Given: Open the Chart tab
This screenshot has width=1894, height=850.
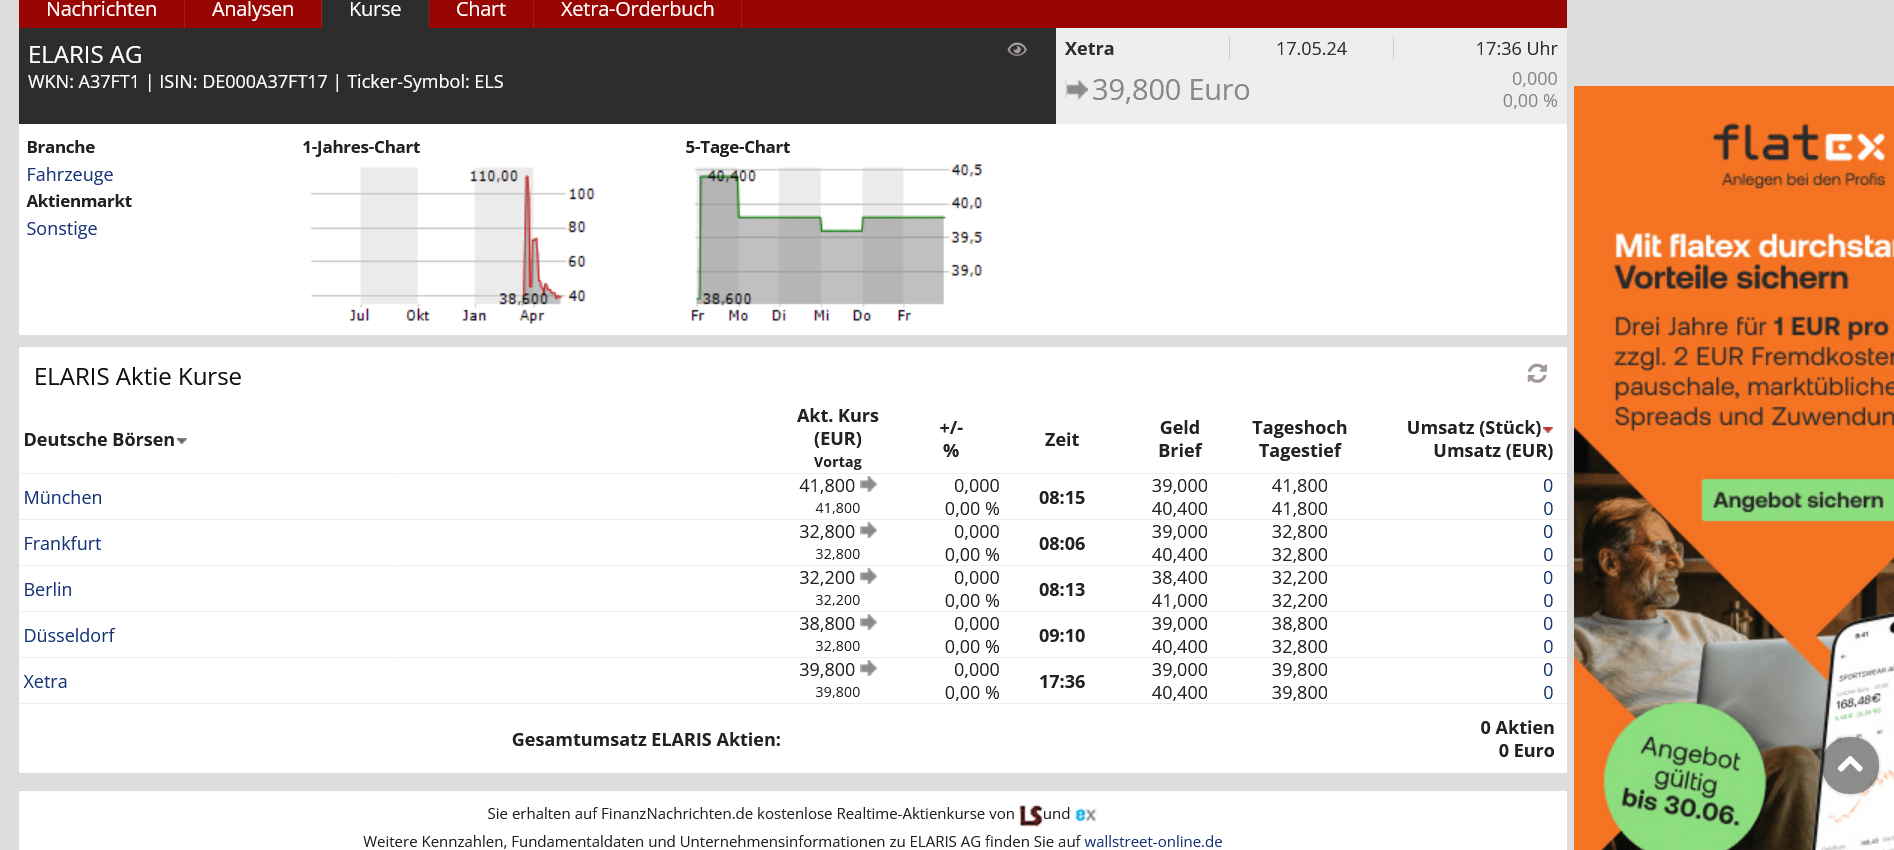Looking at the screenshot, I should point(480,10).
